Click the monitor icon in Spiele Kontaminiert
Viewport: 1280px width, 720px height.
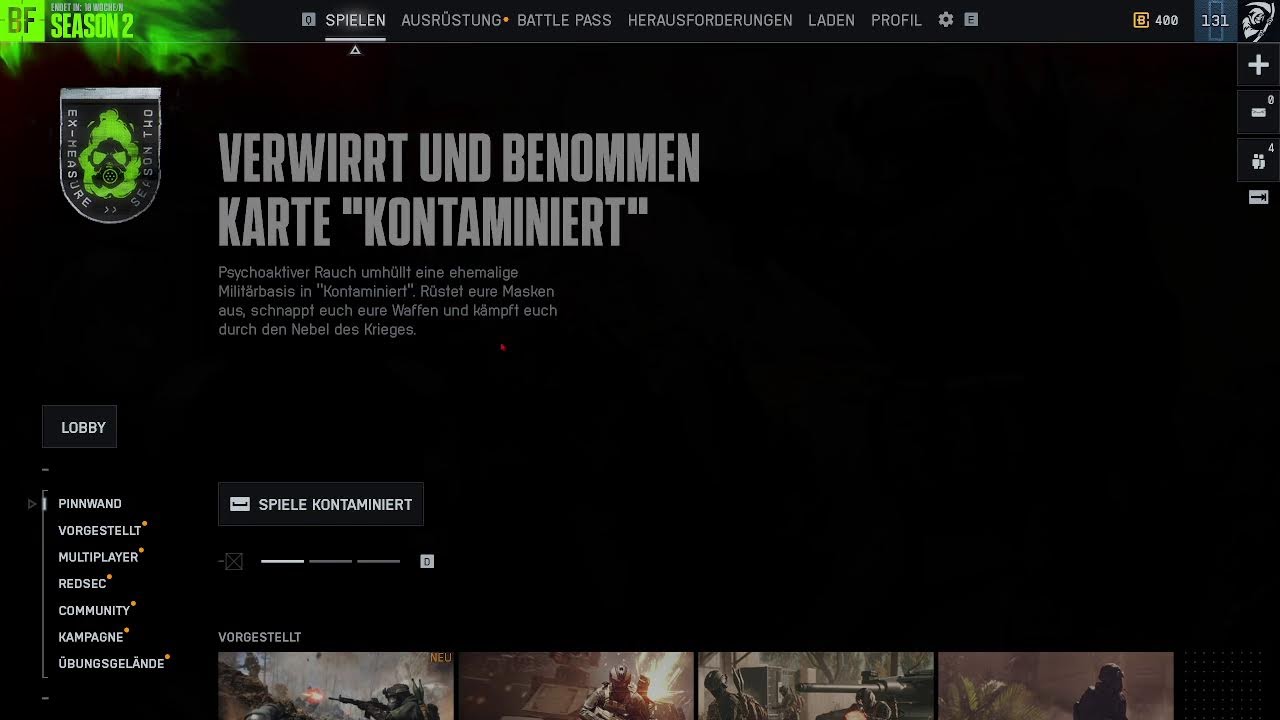pos(240,504)
